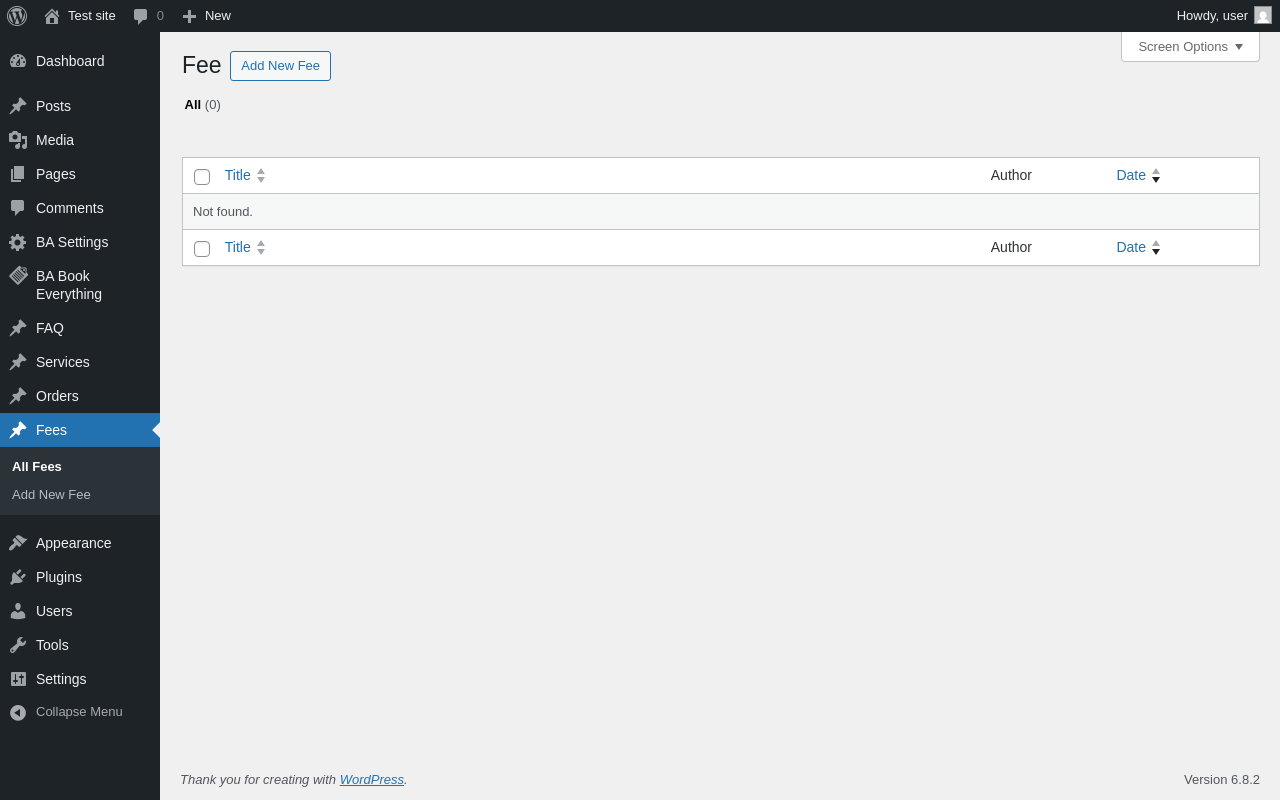Click the Pages document icon
The width and height of the screenshot is (1280, 800).
click(18, 174)
